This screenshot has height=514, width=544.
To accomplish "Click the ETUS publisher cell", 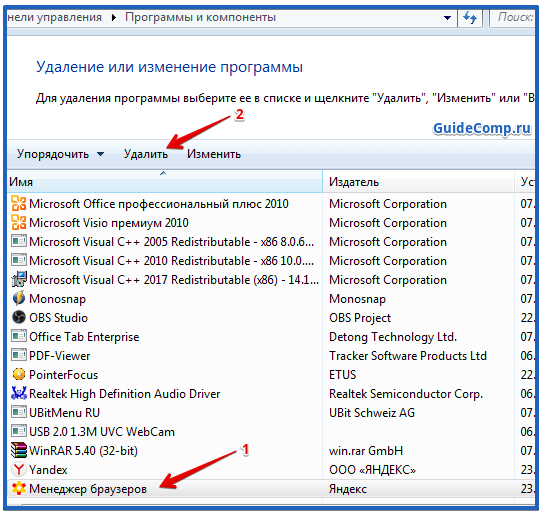I will [x=342, y=375].
